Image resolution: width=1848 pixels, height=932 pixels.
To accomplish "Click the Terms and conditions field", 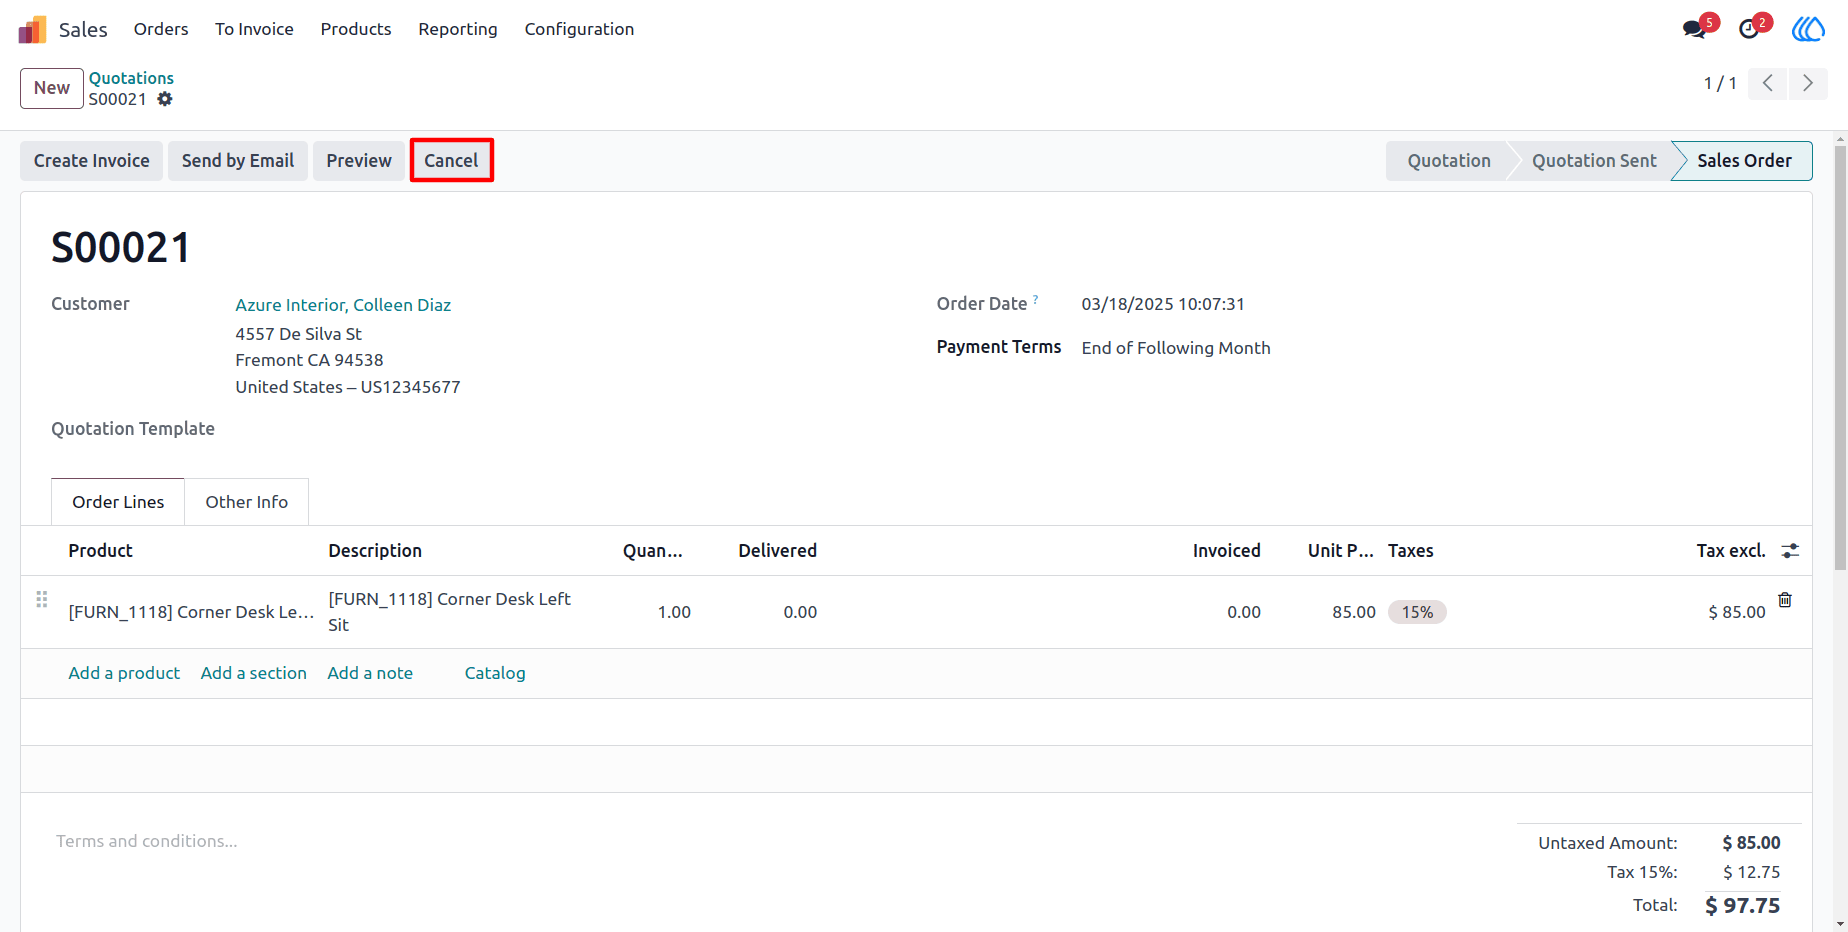I will pos(147,841).
